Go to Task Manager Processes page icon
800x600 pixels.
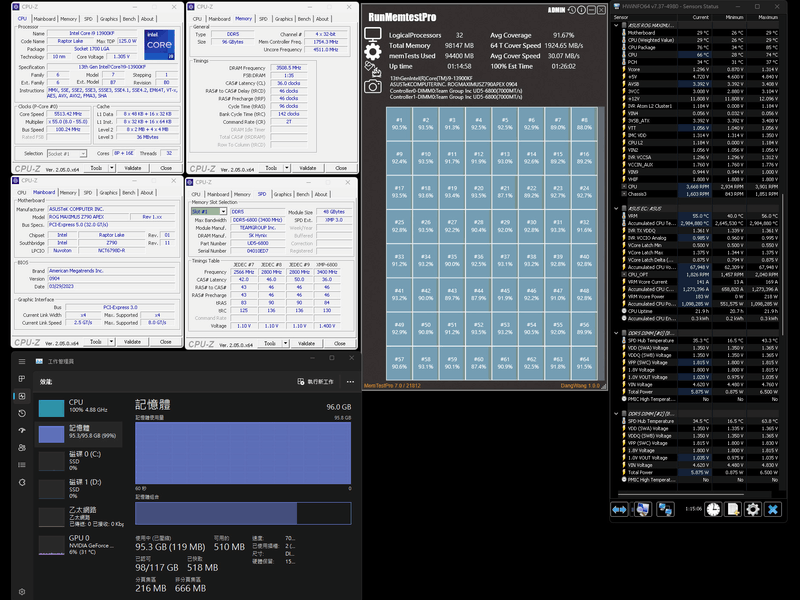point(22,379)
